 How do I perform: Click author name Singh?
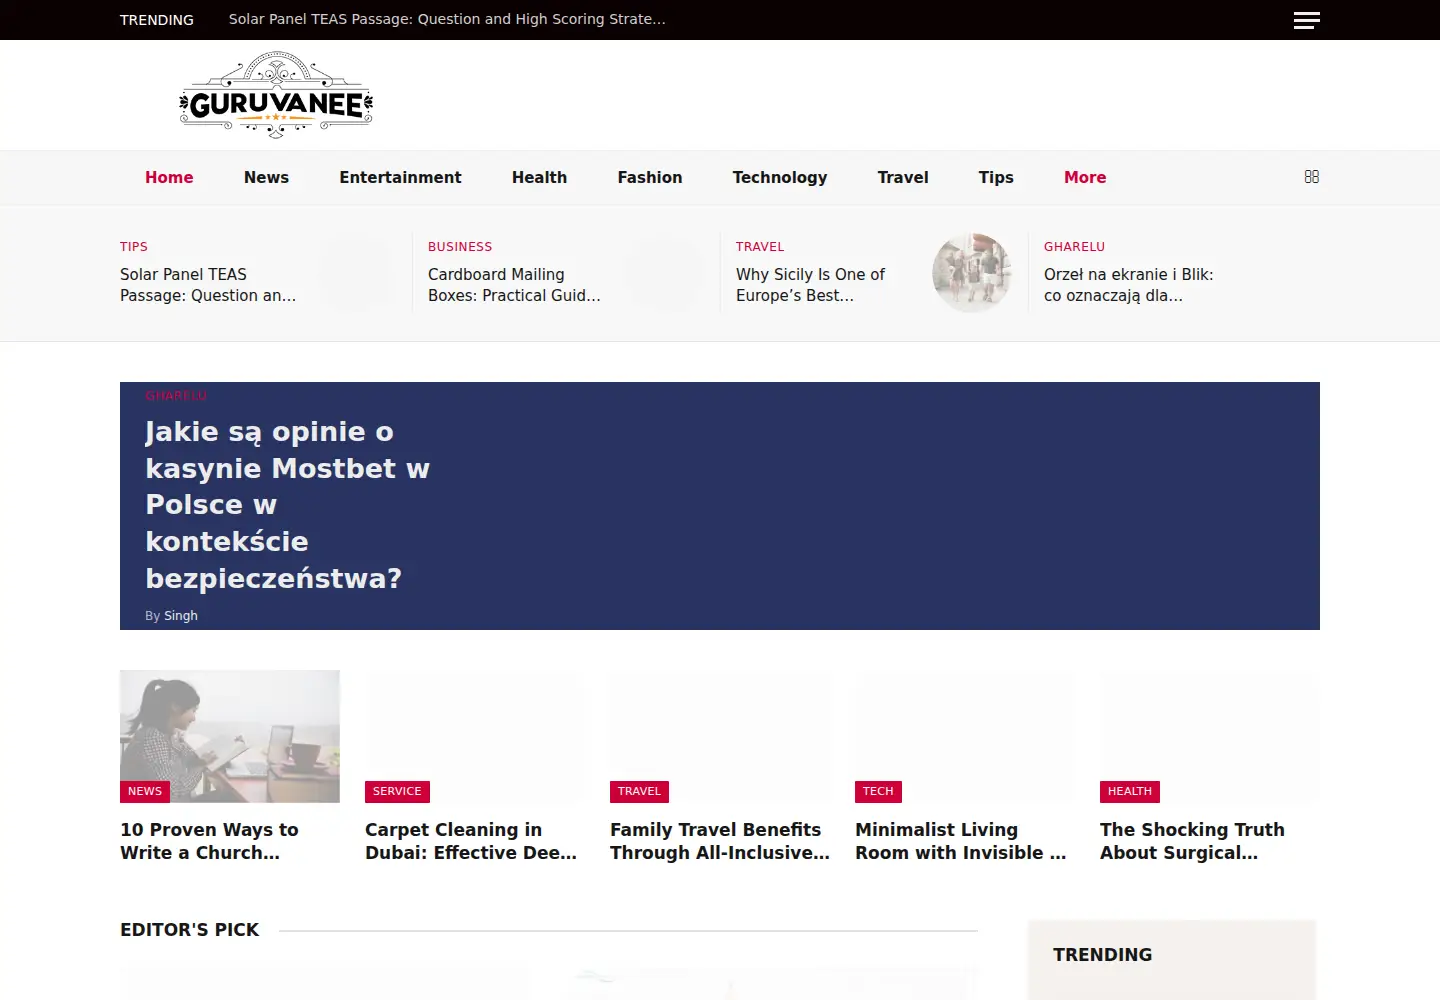click(181, 615)
